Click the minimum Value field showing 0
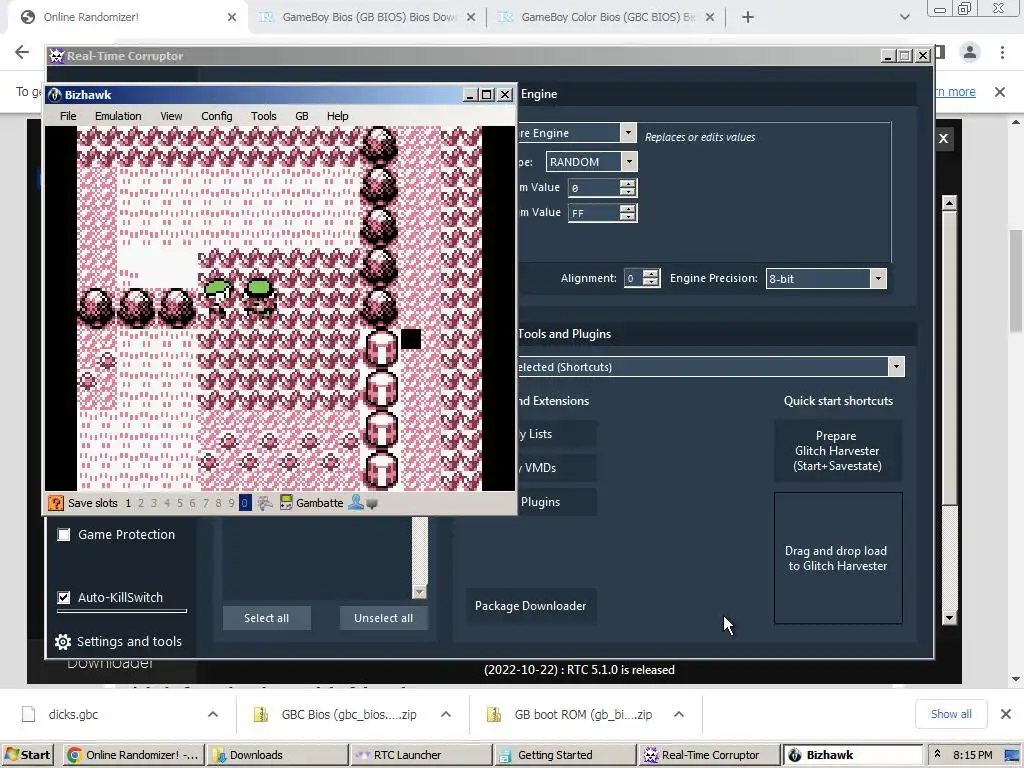This screenshot has width=1024, height=768. pyautogui.click(x=594, y=188)
